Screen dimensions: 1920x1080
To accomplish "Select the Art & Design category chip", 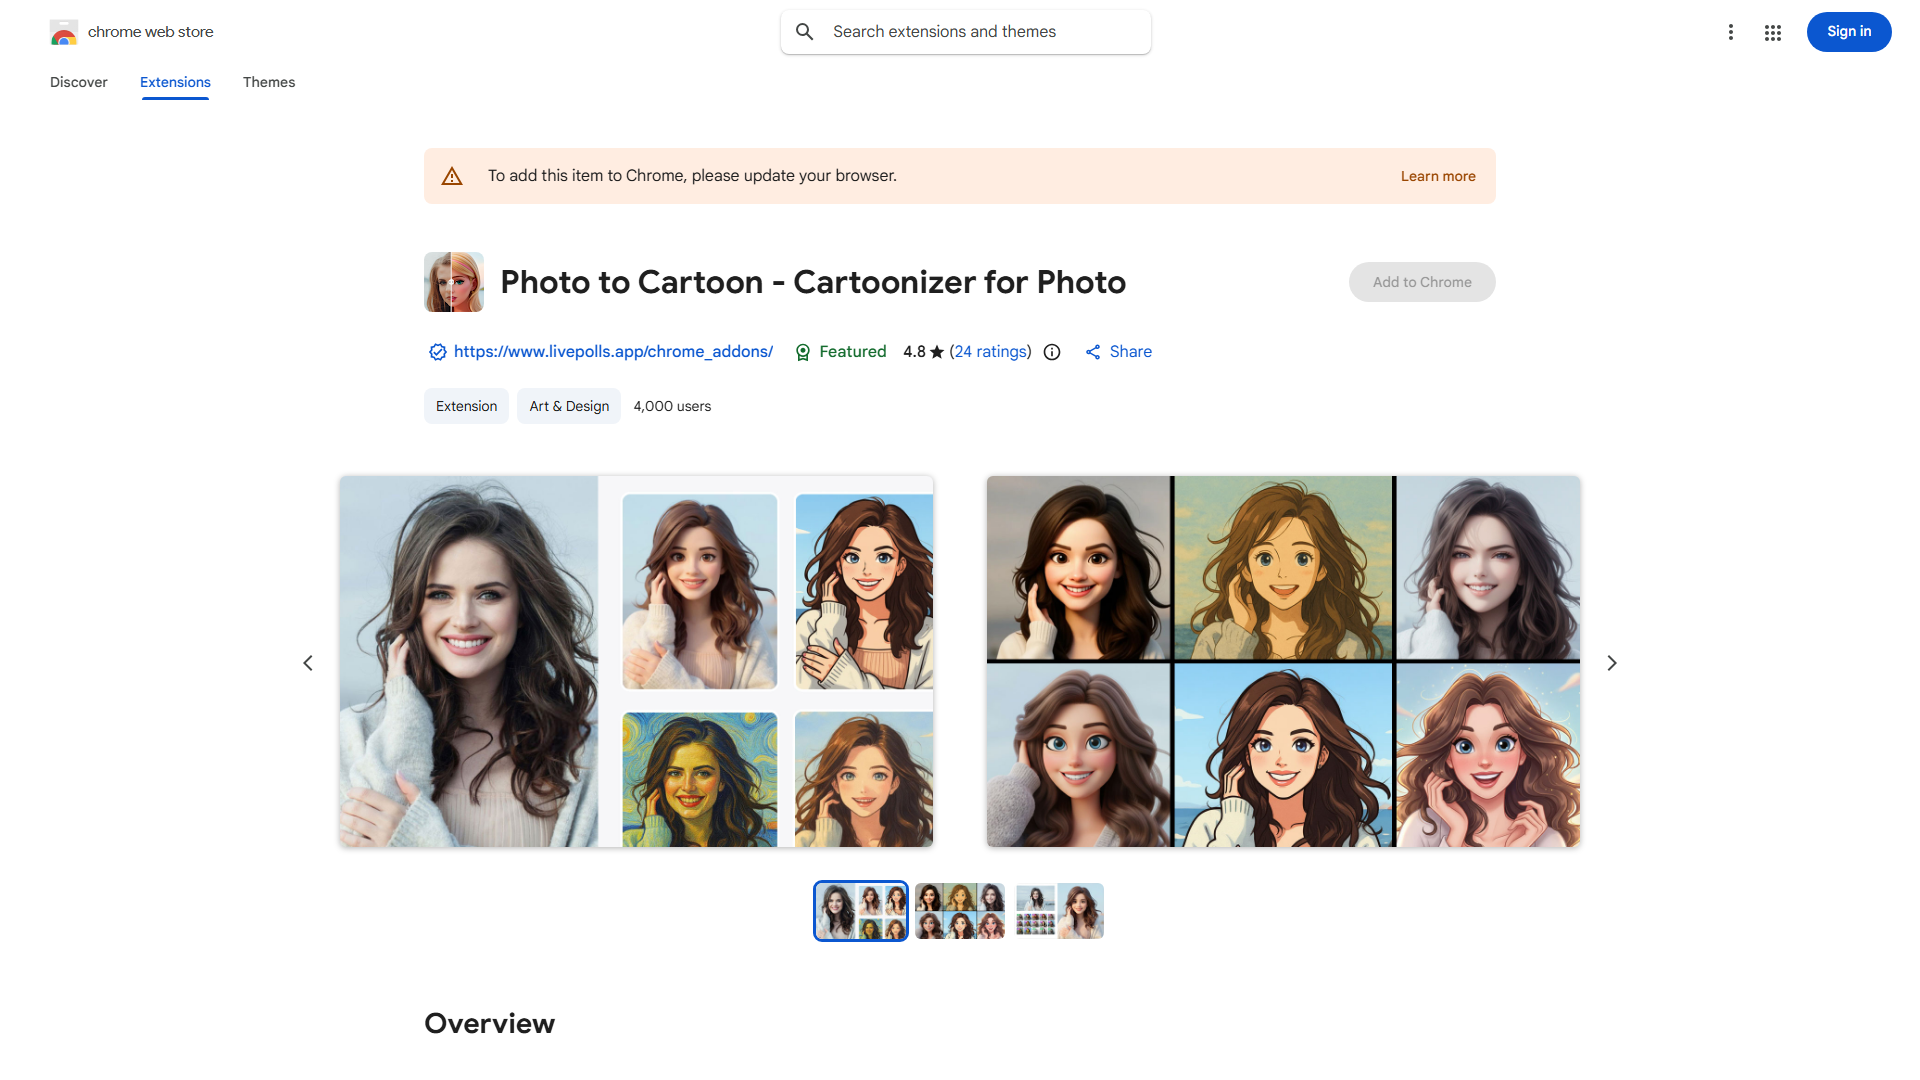I will [568, 406].
